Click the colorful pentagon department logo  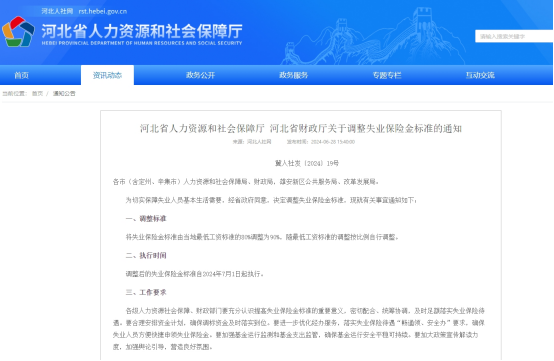(18, 32)
